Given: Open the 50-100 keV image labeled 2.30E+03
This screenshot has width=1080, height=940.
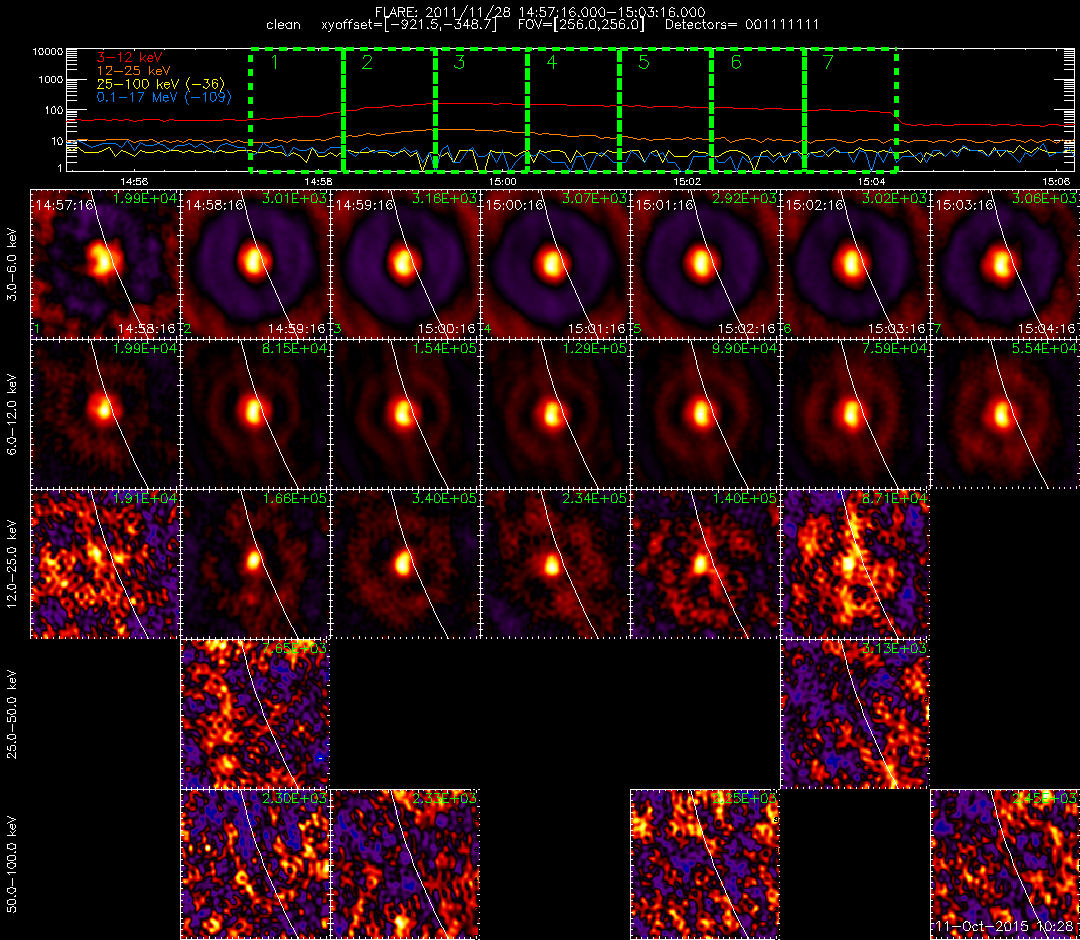Looking at the screenshot, I should click(x=255, y=865).
